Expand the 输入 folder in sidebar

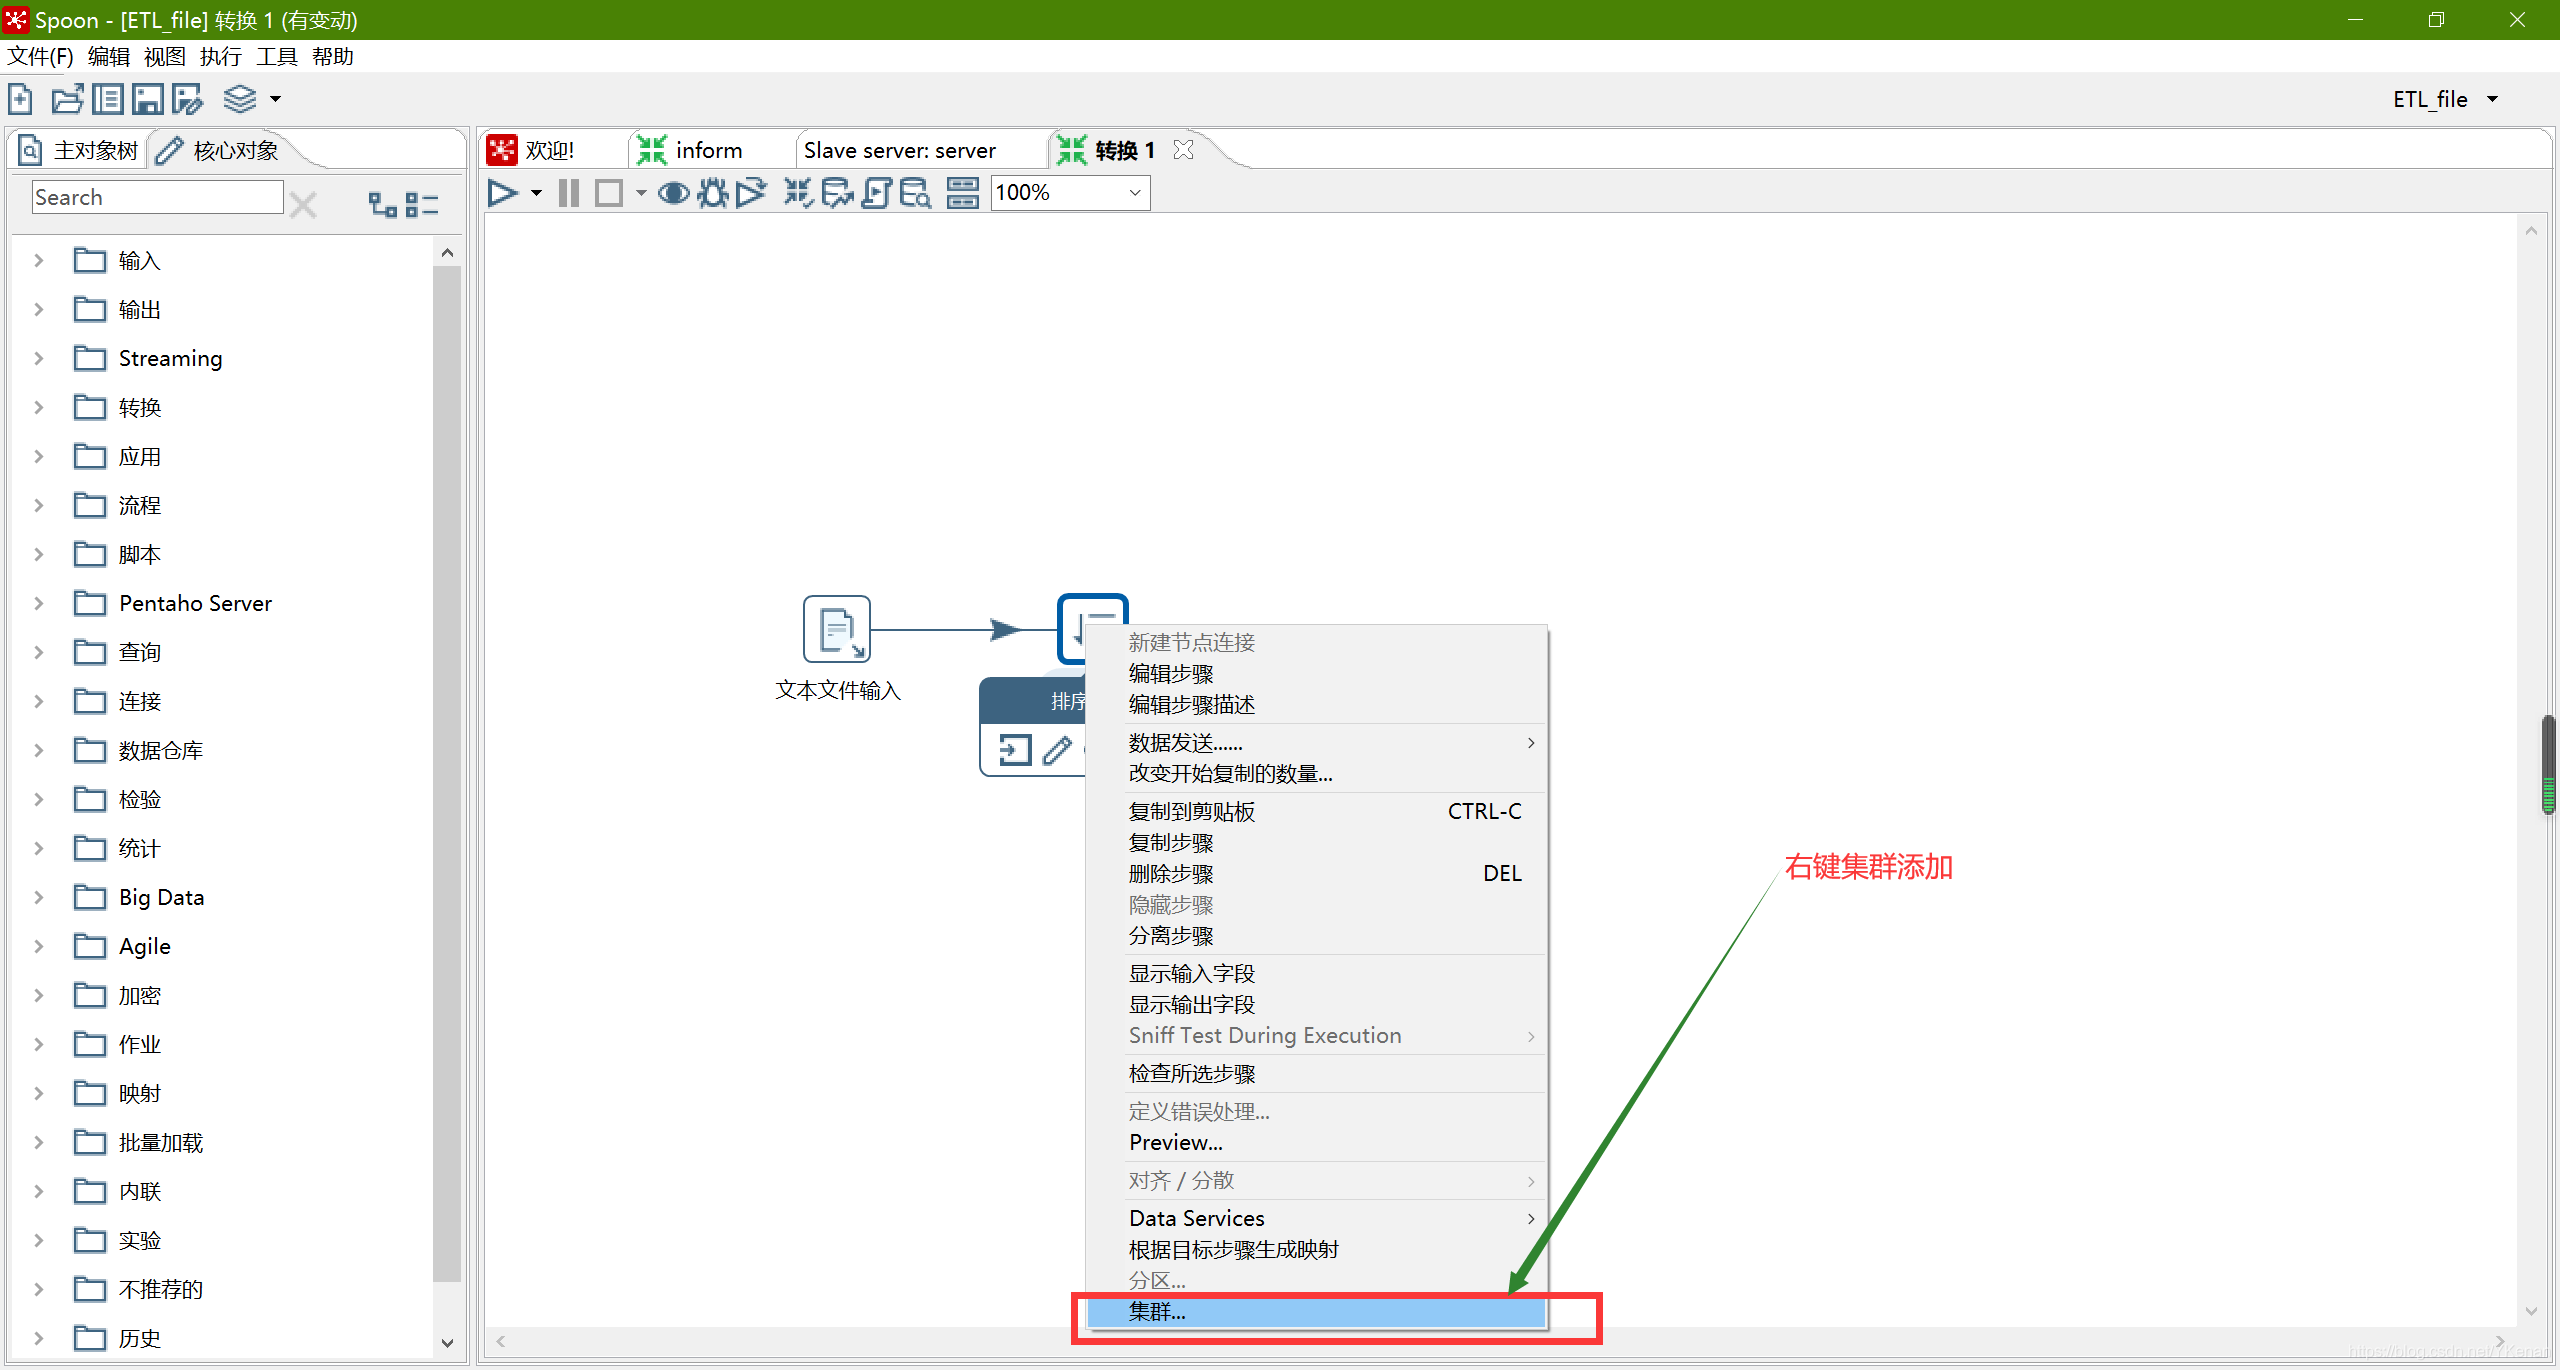(x=37, y=259)
